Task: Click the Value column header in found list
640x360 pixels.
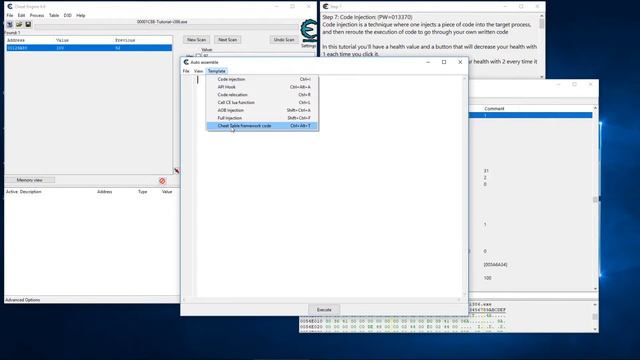Action: tap(62, 40)
